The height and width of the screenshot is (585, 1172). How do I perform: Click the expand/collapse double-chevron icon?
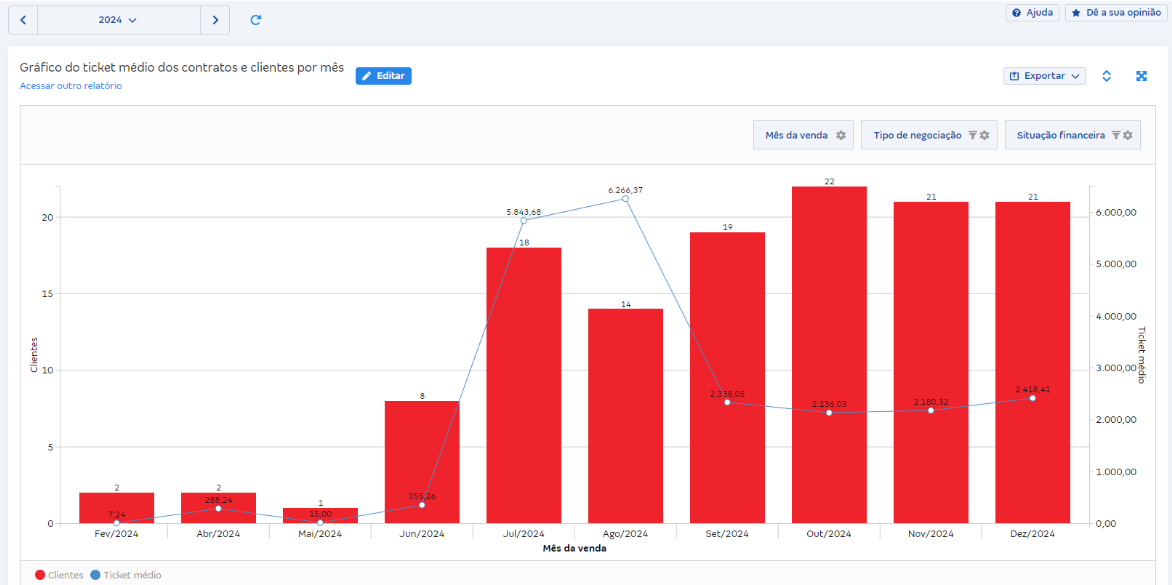[x=1106, y=75]
